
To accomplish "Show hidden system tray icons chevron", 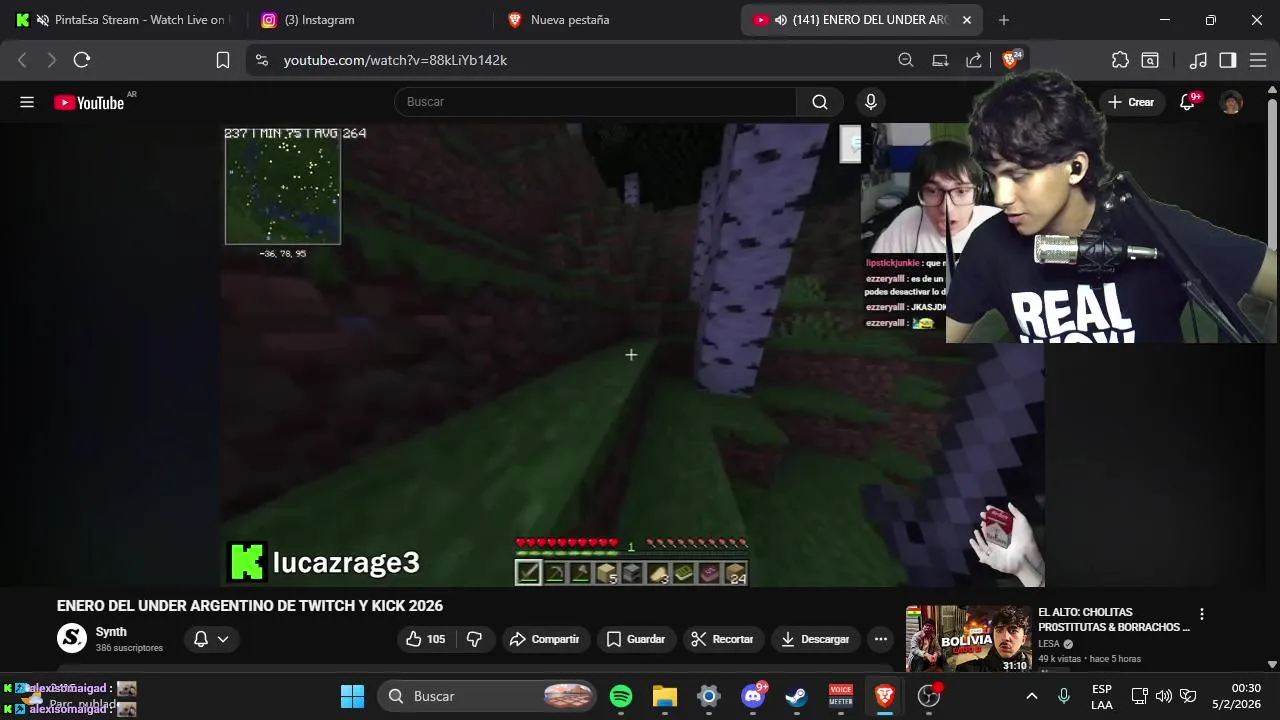I will tap(1032, 696).
